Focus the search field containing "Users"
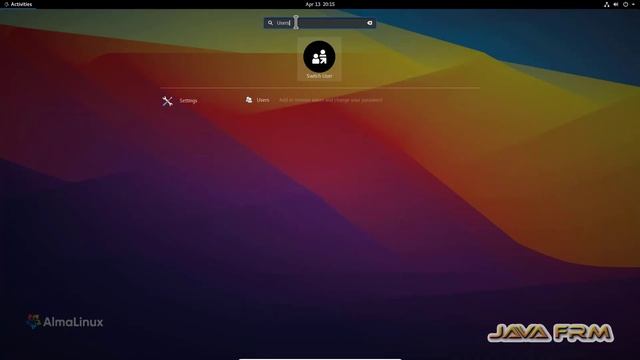The width and height of the screenshot is (640, 360). pyautogui.click(x=320, y=23)
